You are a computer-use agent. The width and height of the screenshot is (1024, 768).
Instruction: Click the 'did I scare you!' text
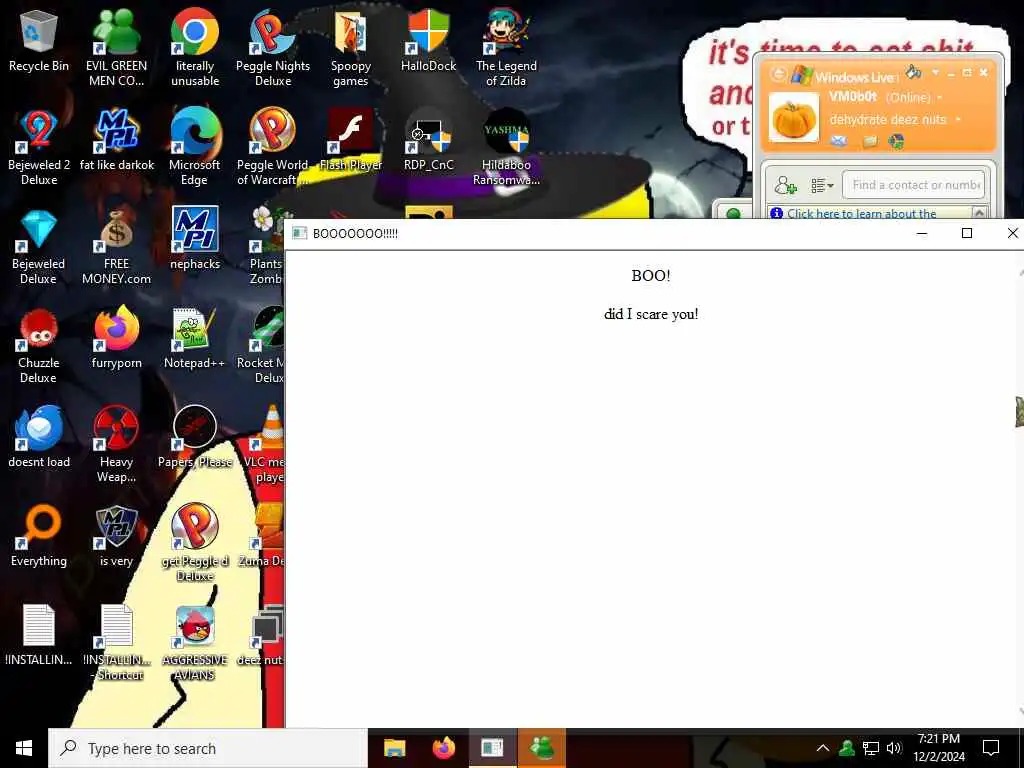tap(651, 314)
